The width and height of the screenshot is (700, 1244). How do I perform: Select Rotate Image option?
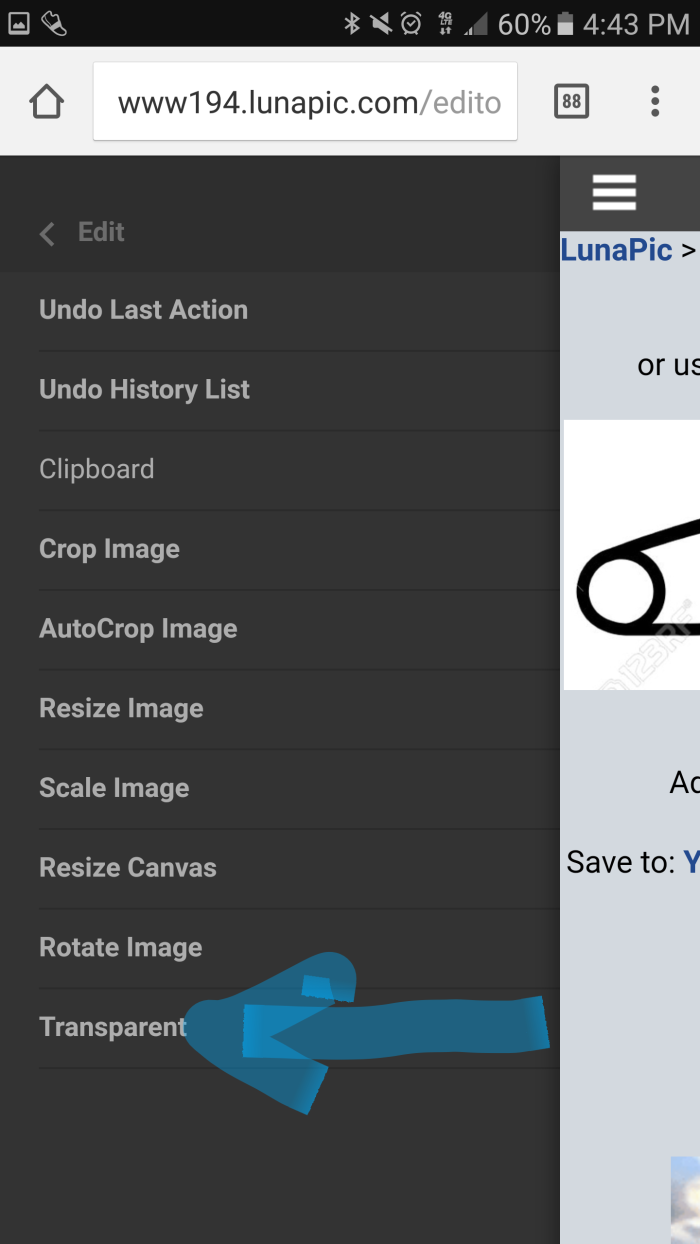point(120,948)
